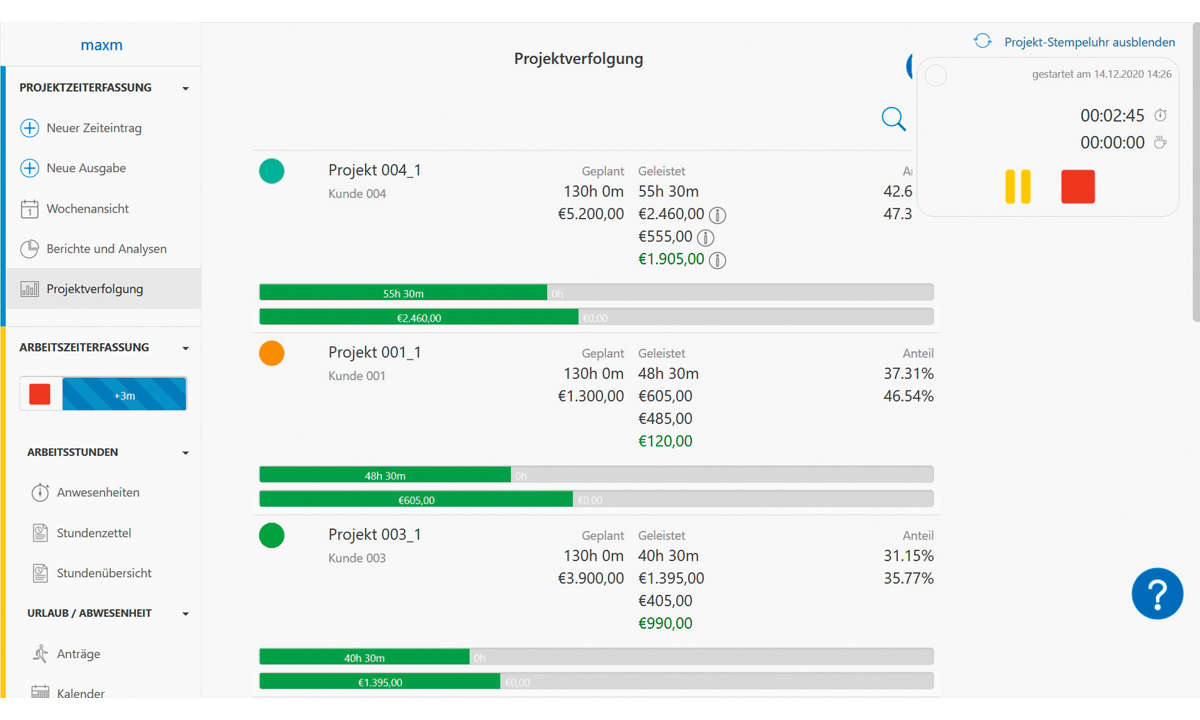The height and width of the screenshot is (720, 1200).
Task: Collapse the Arbeitsstunden section
Action: (186, 453)
